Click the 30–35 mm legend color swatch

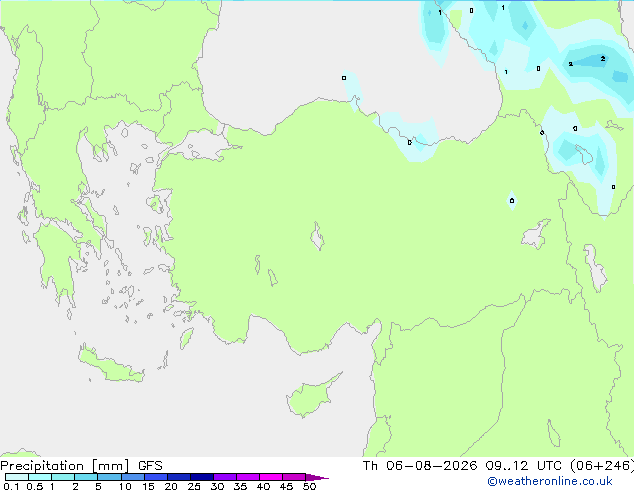pyautogui.click(x=224, y=477)
